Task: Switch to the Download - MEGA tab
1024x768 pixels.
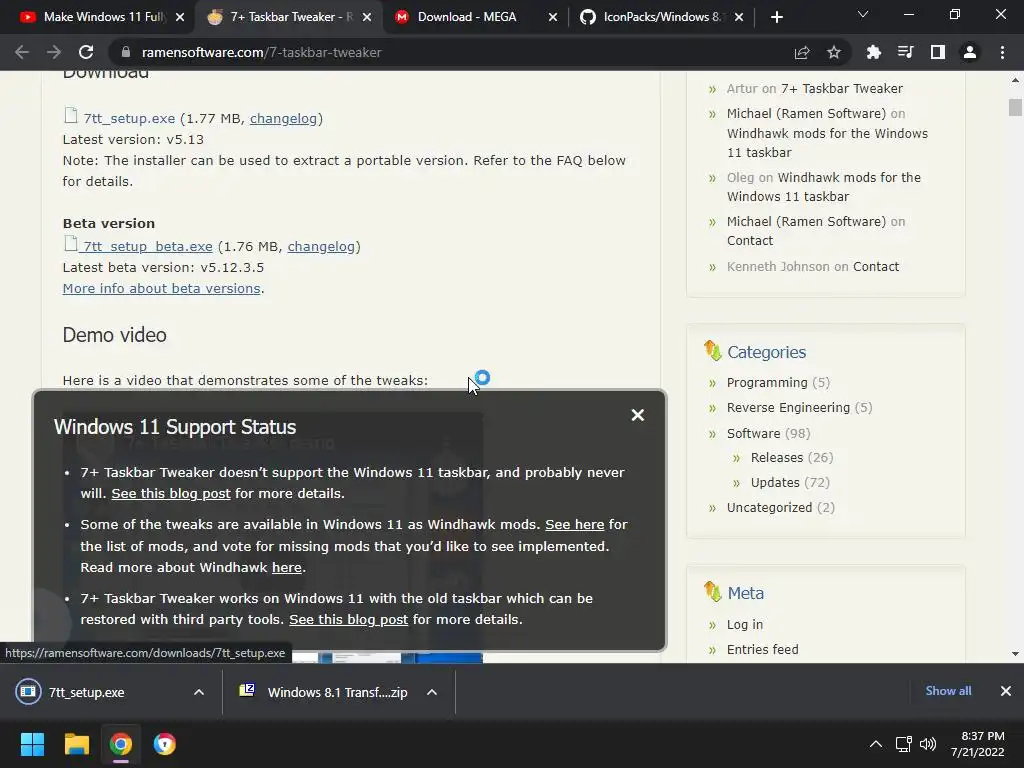Action: pyautogui.click(x=467, y=17)
